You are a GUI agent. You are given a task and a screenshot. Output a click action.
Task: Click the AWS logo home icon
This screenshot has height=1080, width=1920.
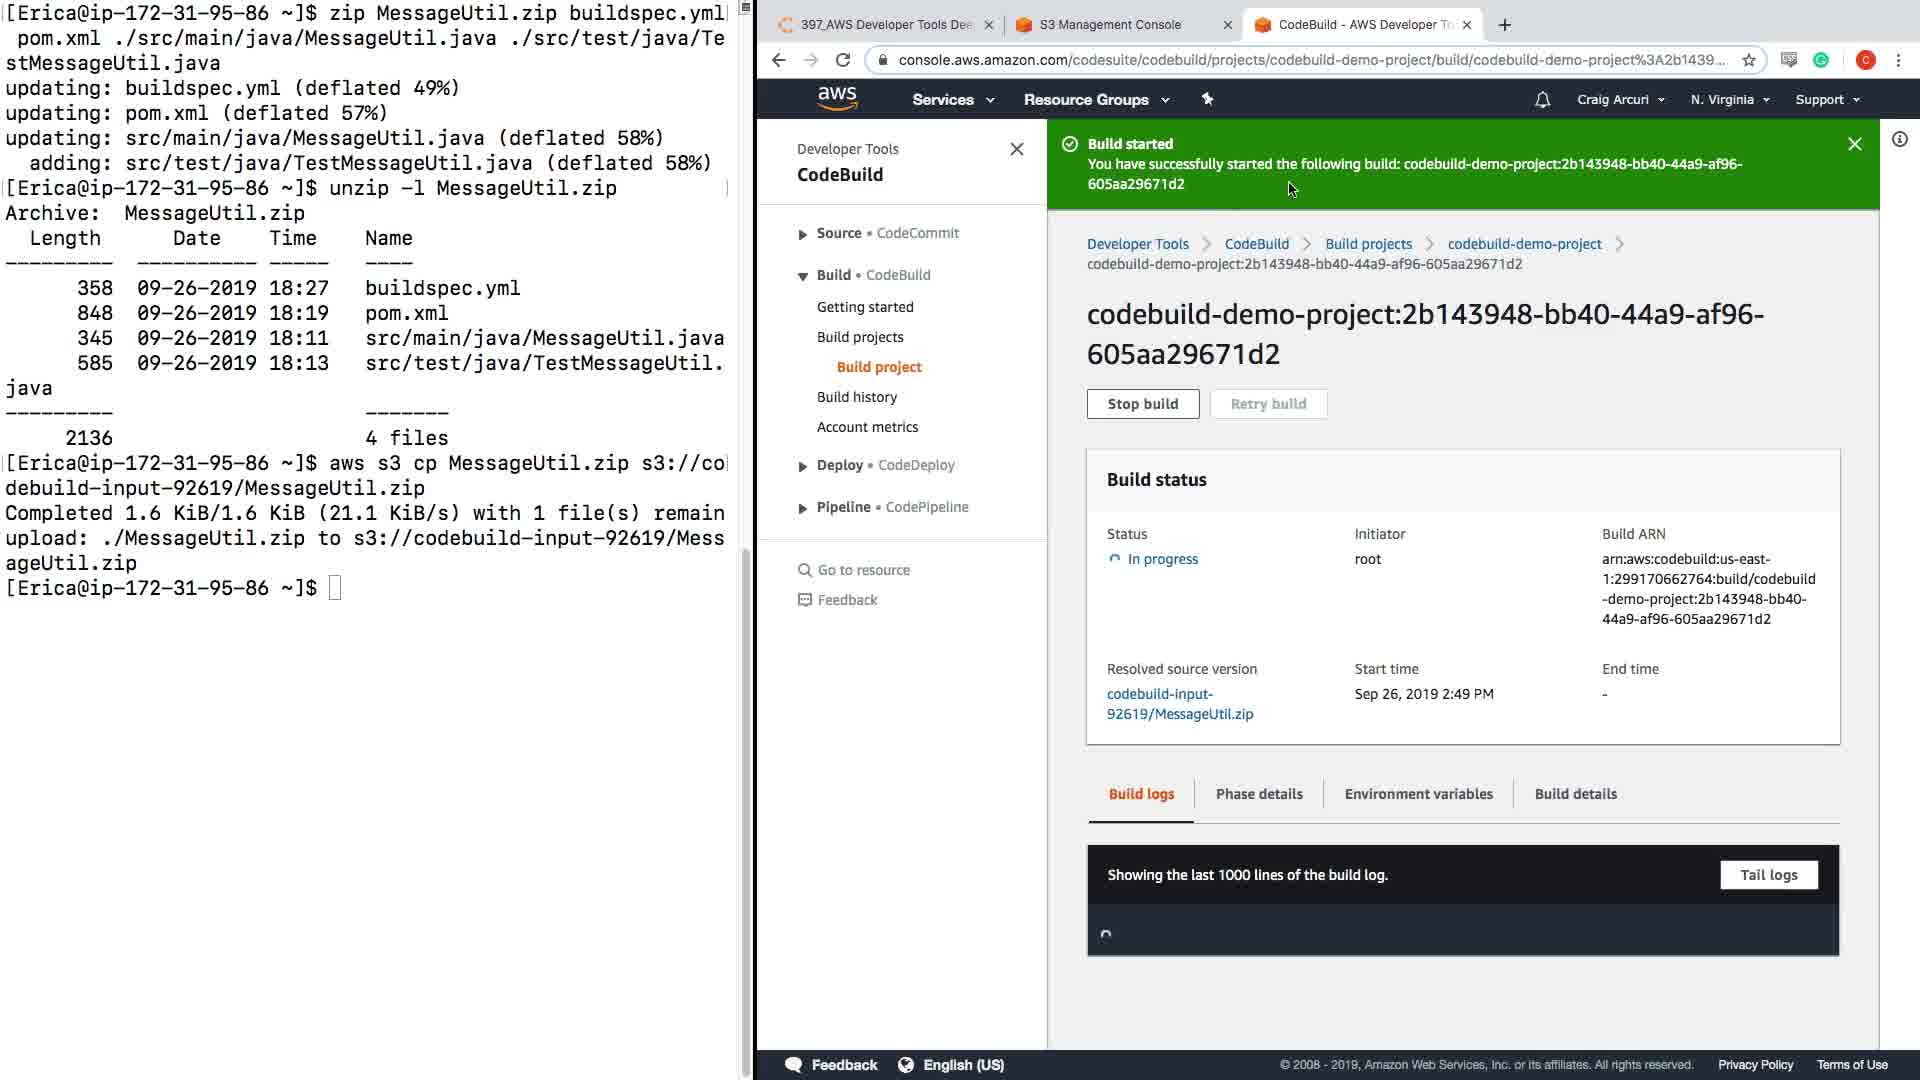coord(837,98)
